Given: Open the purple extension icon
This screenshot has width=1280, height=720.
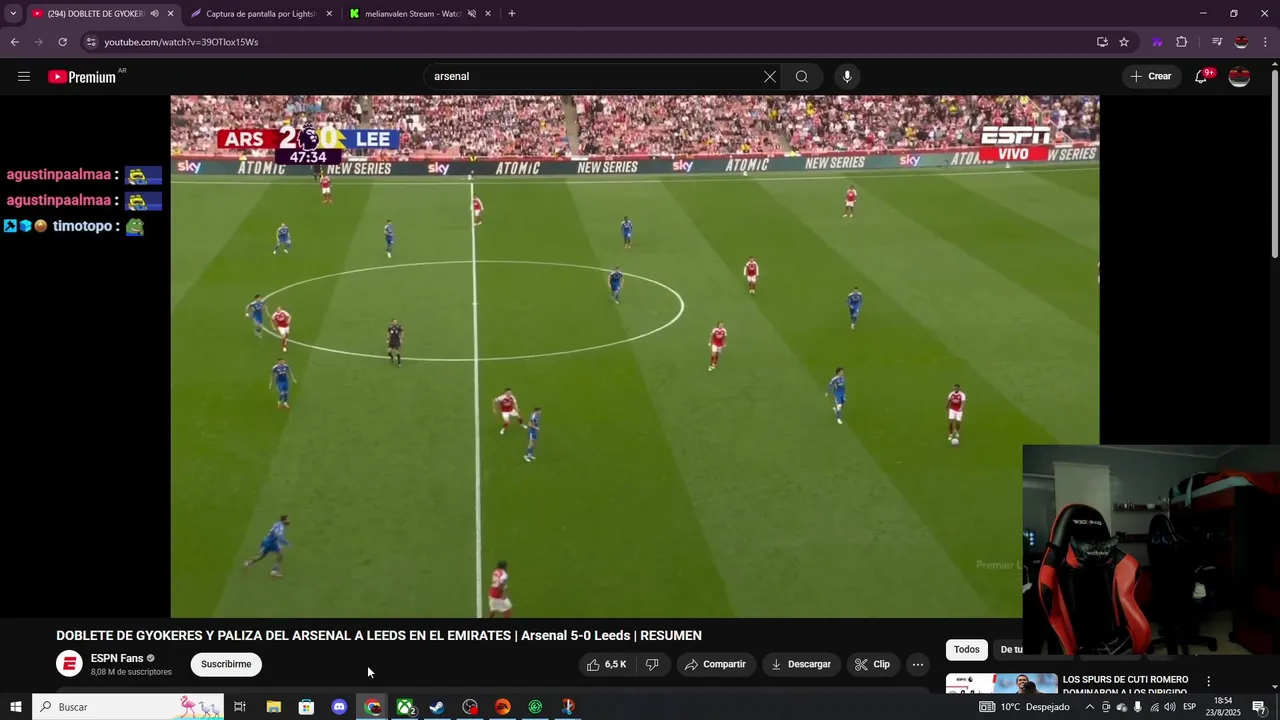Looking at the screenshot, I should pyautogui.click(x=1157, y=42).
